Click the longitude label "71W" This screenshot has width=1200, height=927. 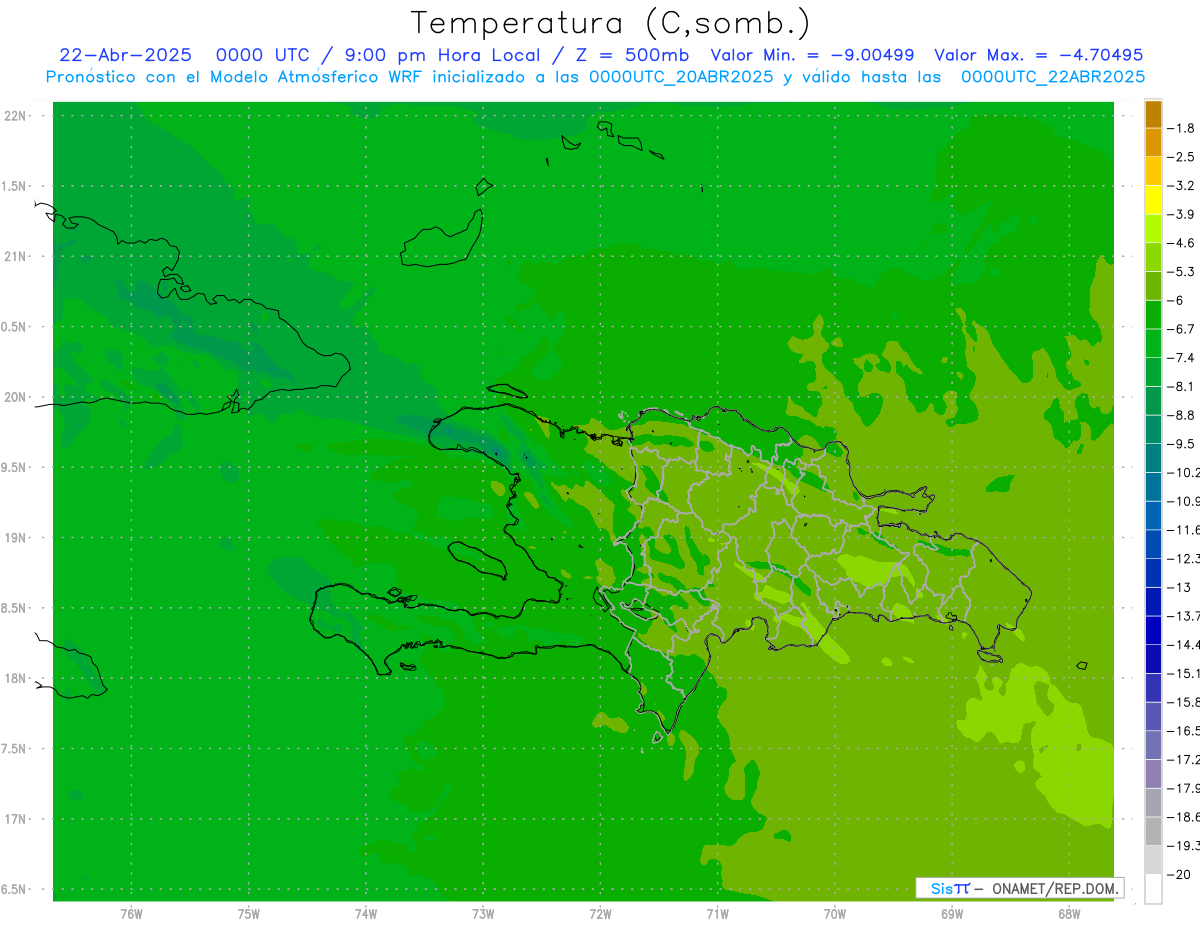(717, 914)
